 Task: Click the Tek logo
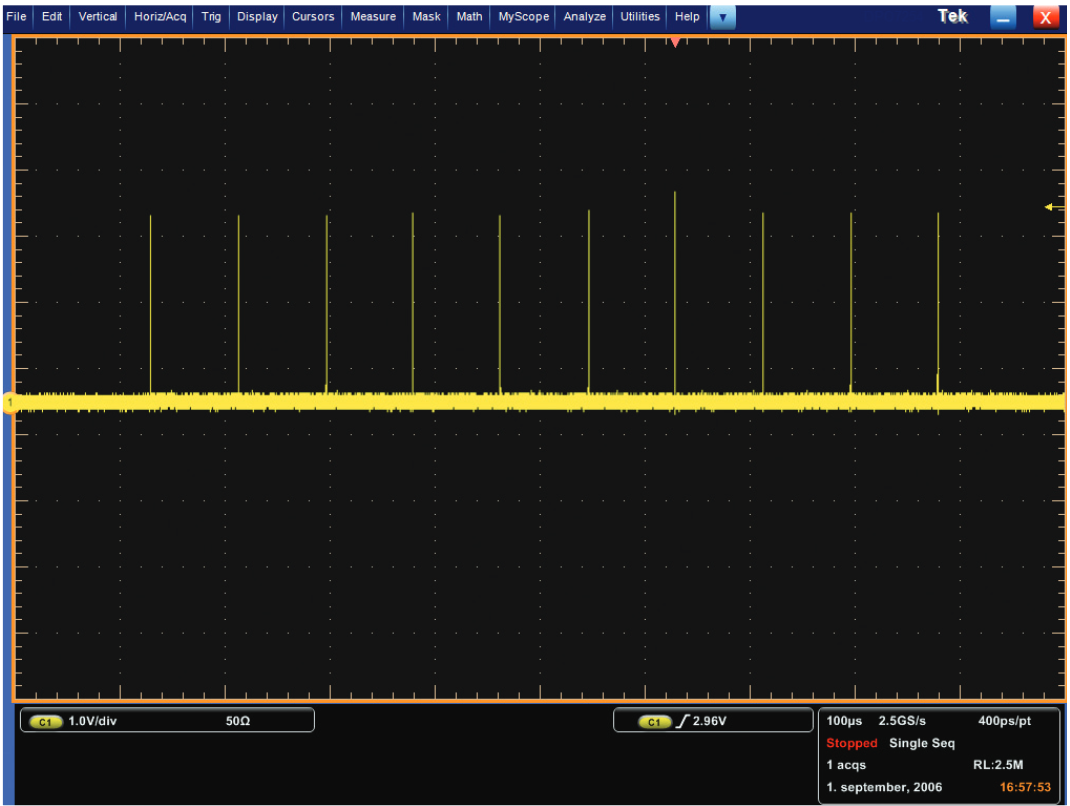click(952, 16)
